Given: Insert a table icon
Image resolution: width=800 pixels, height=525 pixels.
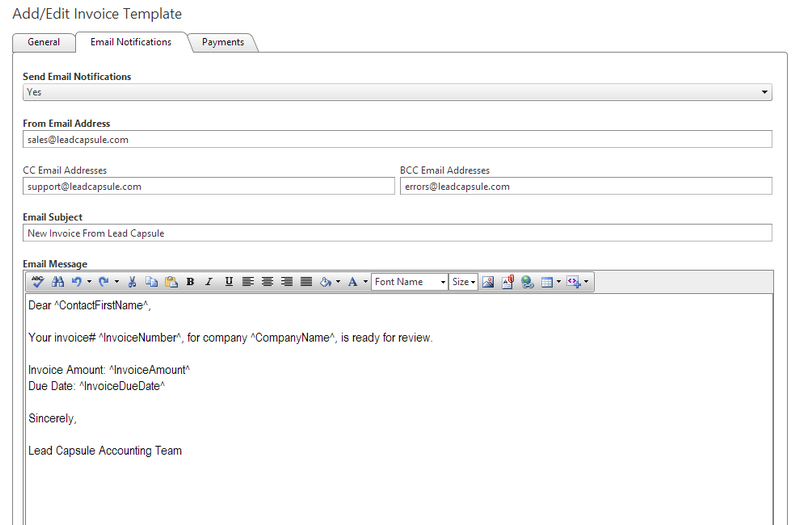Looking at the screenshot, I should click(547, 282).
